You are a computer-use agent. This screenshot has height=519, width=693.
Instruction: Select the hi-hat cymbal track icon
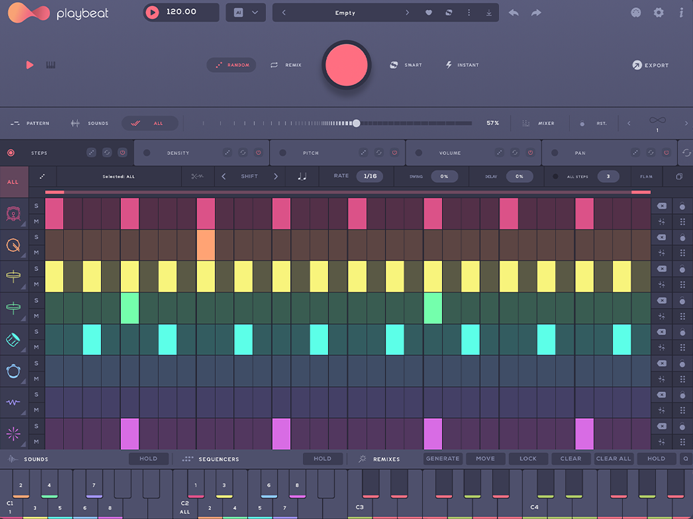[14, 277]
